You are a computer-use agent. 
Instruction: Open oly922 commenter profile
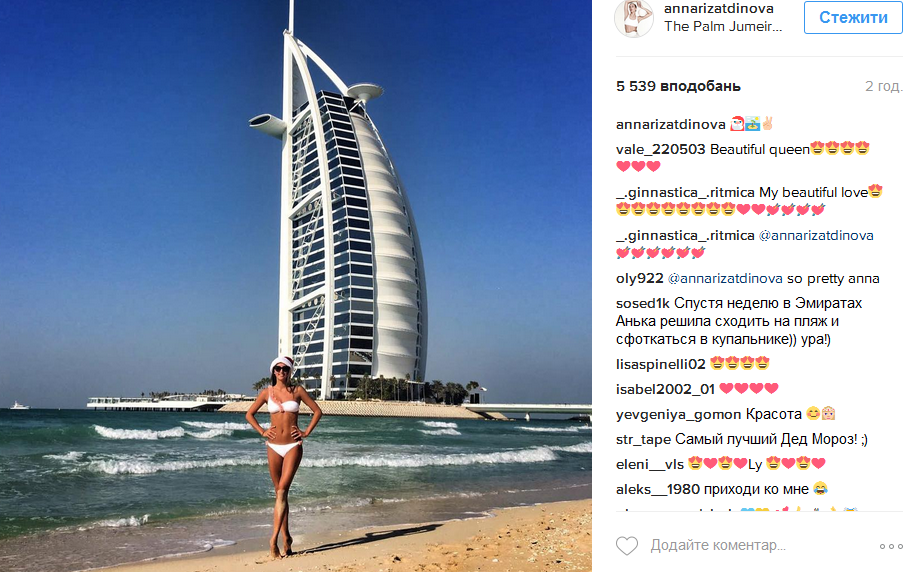(640, 278)
